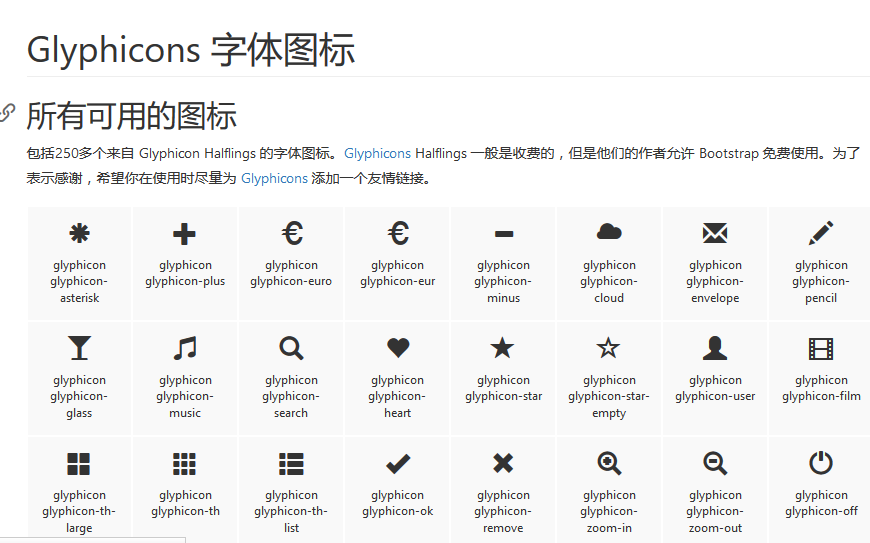Click the glyphicon-glass label text
870x543 pixels.
pos(79,396)
